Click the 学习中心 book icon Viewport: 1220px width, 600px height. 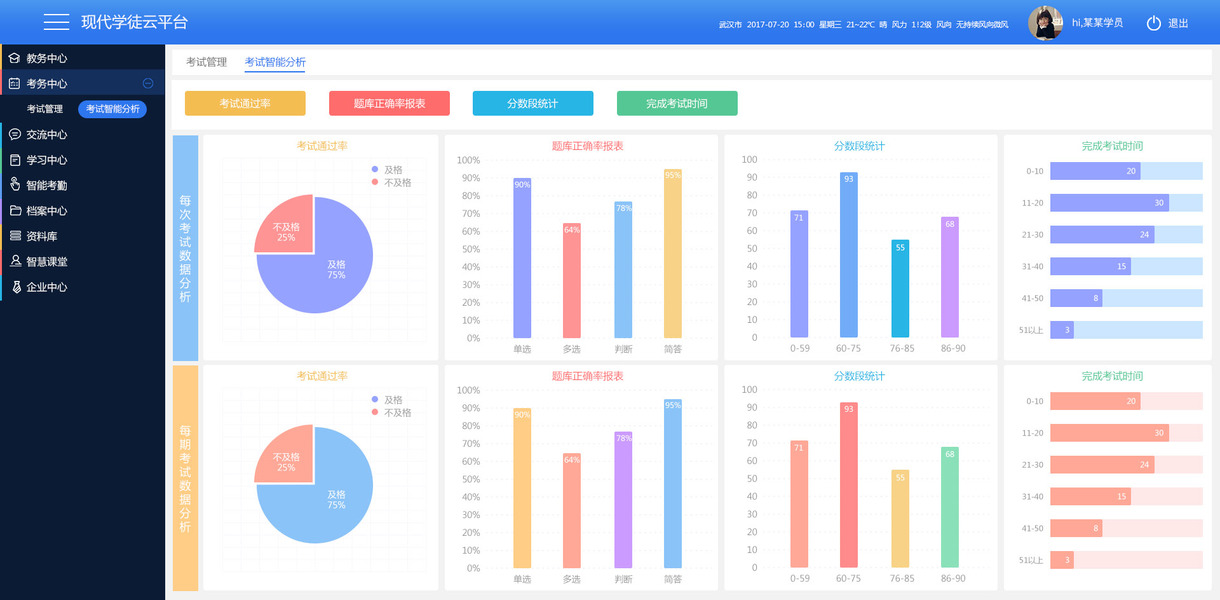pyautogui.click(x=15, y=160)
